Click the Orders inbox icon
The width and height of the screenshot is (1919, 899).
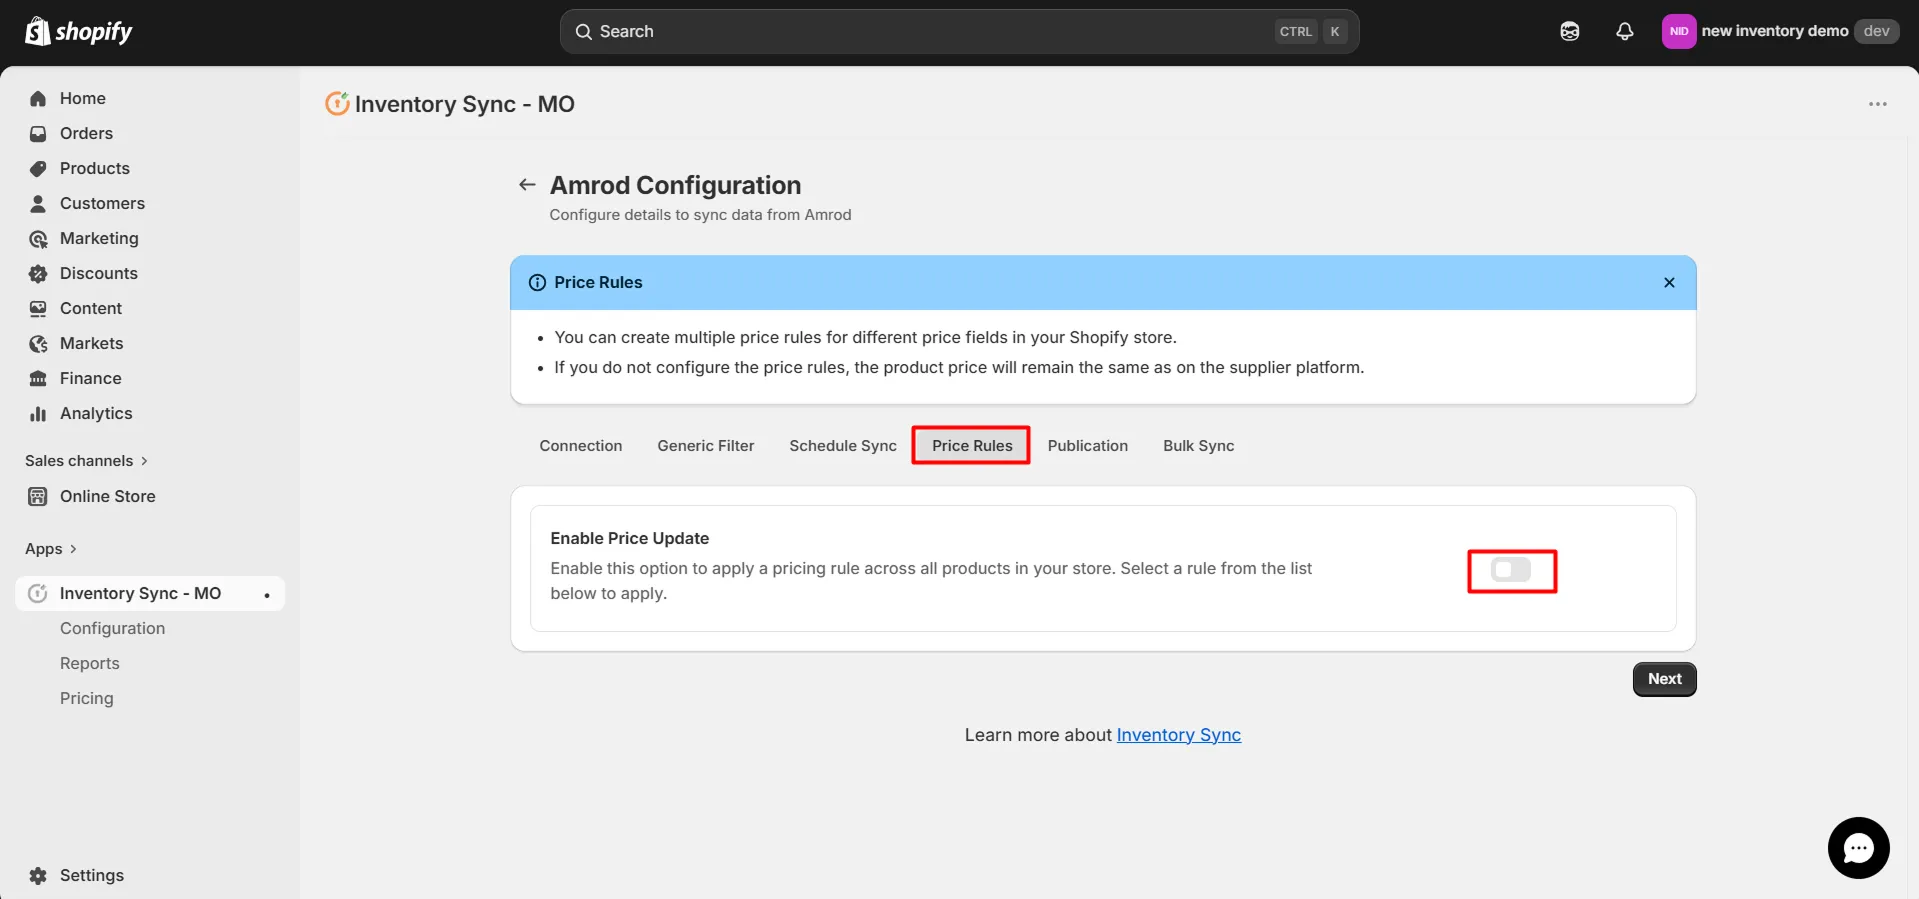point(38,133)
